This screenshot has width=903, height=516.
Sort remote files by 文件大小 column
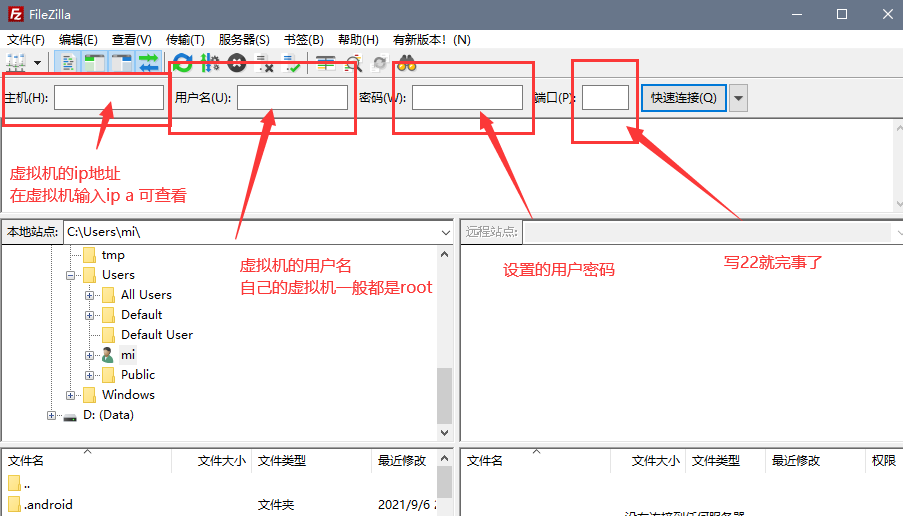(648, 461)
